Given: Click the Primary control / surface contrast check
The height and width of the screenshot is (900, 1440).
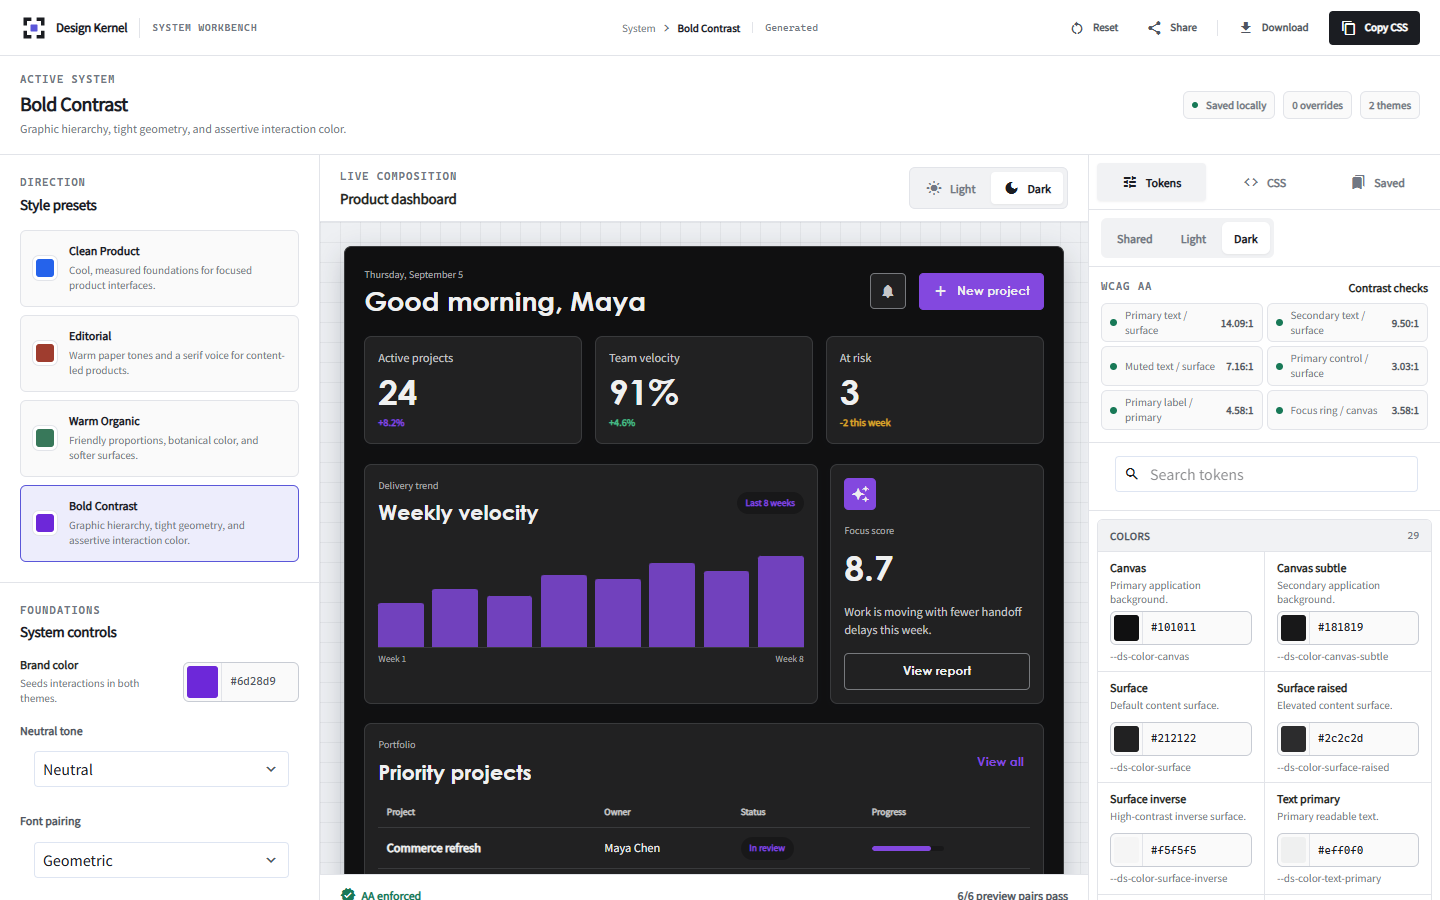Looking at the screenshot, I should coord(1347,366).
